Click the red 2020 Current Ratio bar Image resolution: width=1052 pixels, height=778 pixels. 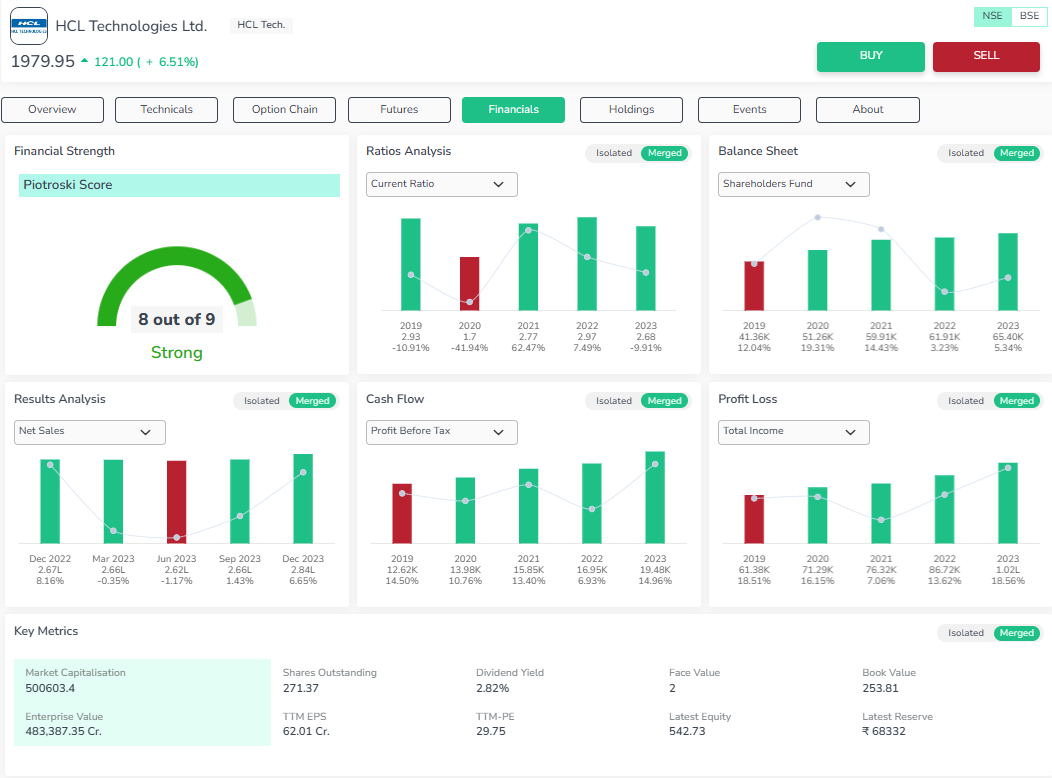[470, 284]
